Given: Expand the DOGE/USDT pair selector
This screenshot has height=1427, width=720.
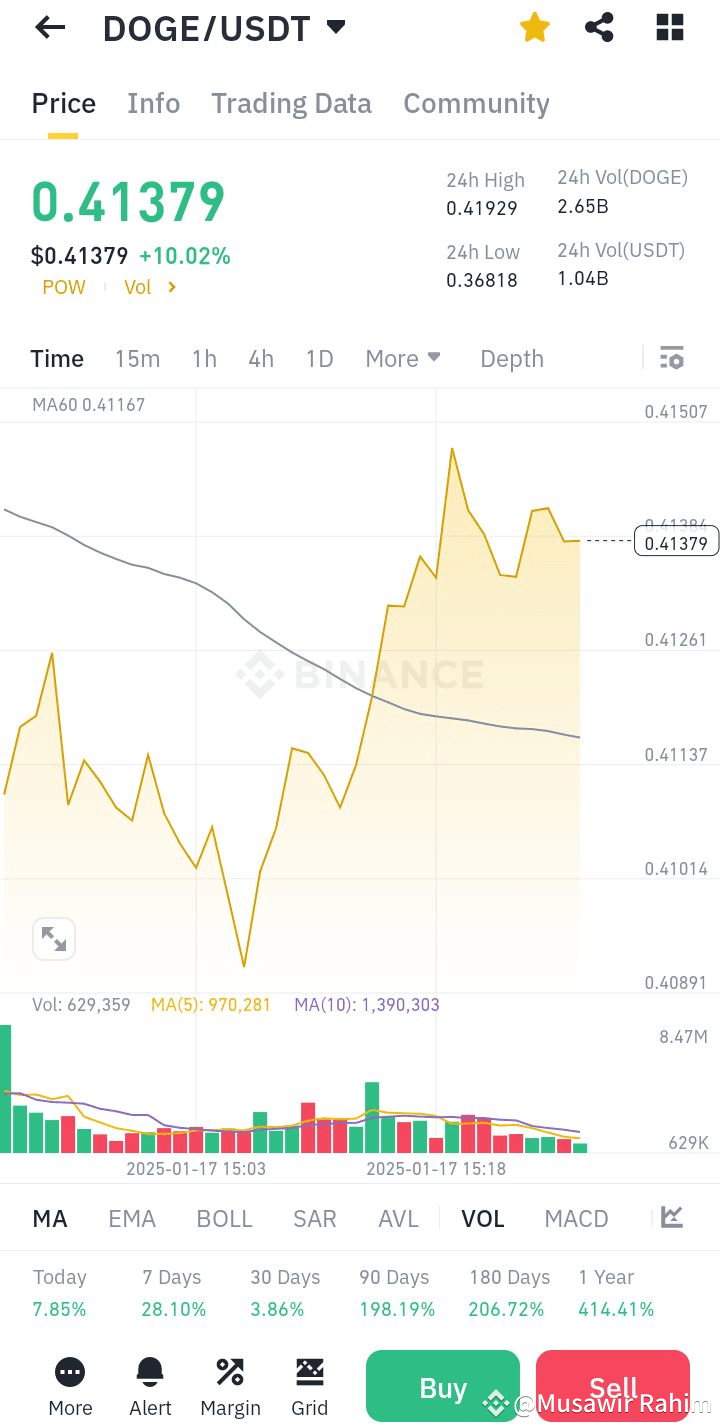Looking at the screenshot, I should 336,27.
